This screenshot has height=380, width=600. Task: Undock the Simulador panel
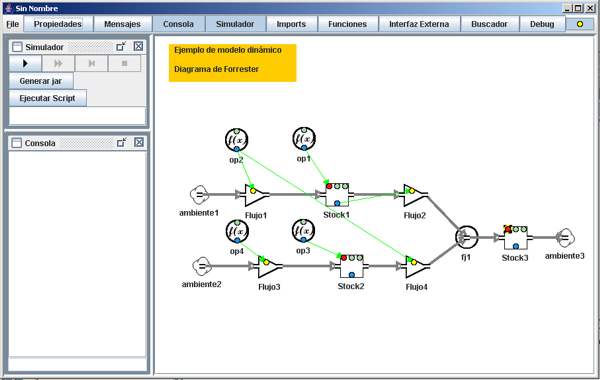121,47
